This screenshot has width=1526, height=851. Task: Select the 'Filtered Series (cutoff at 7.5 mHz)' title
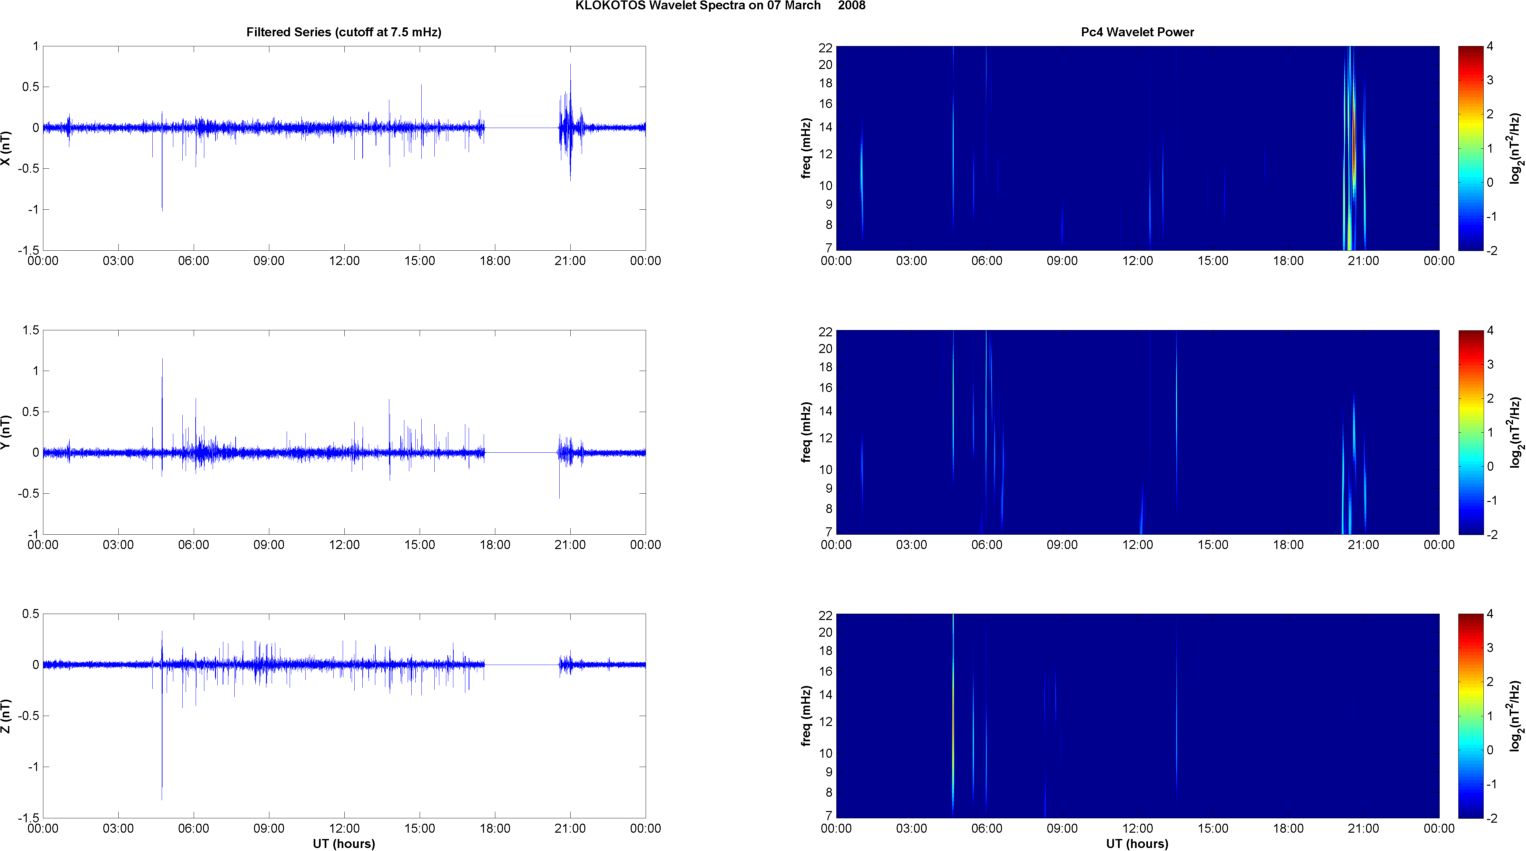coord(344,32)
